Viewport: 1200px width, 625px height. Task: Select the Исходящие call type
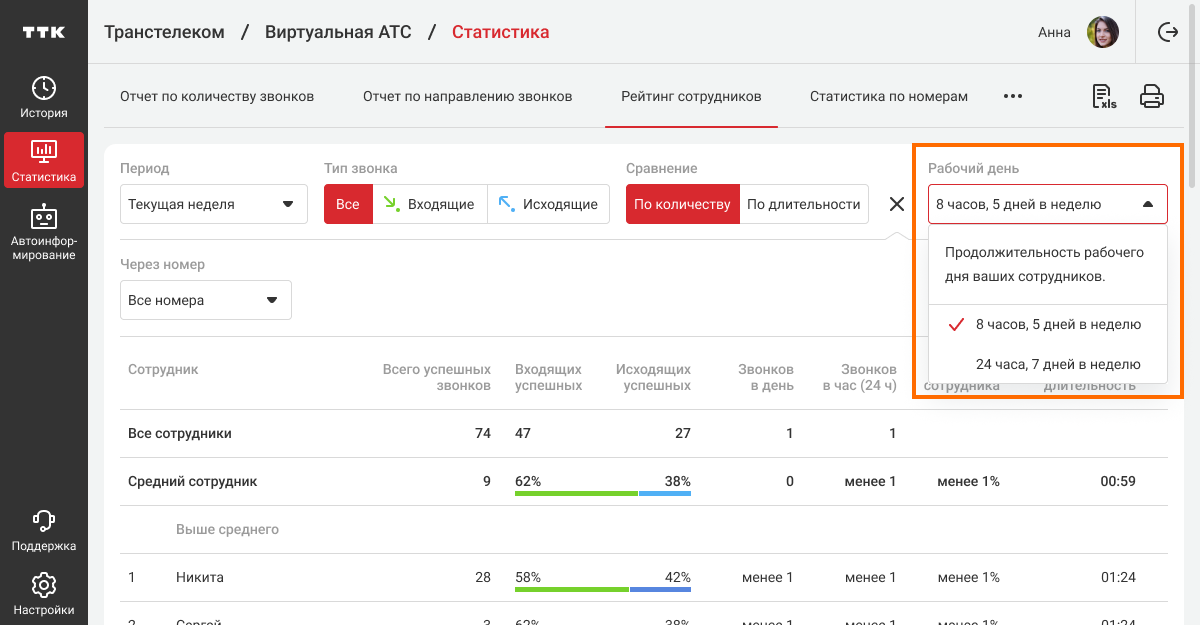(x=548, y=204)
